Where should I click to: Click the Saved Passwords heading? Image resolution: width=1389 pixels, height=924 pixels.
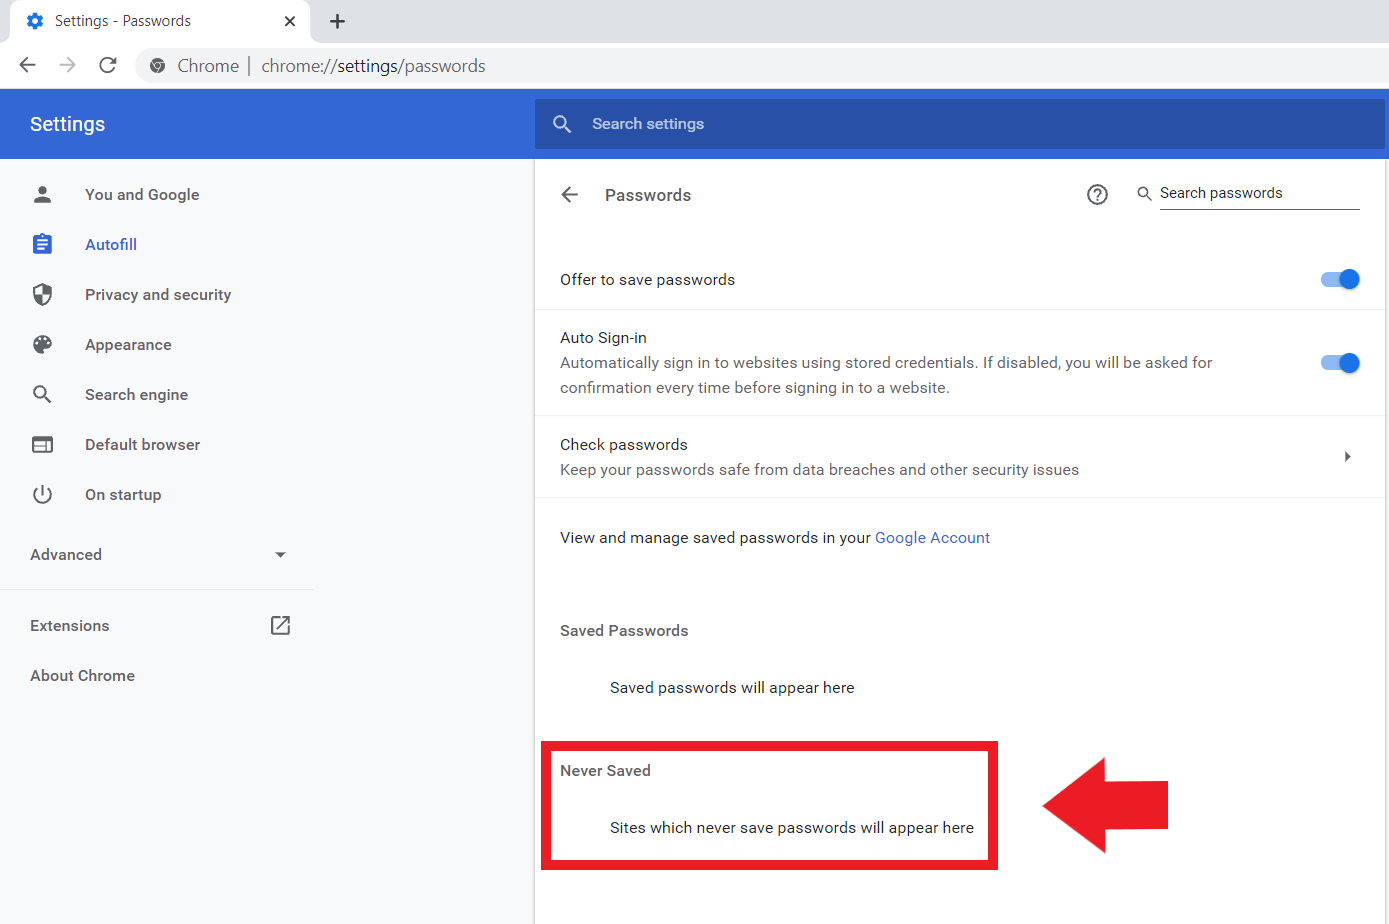(x=624, y=630)
